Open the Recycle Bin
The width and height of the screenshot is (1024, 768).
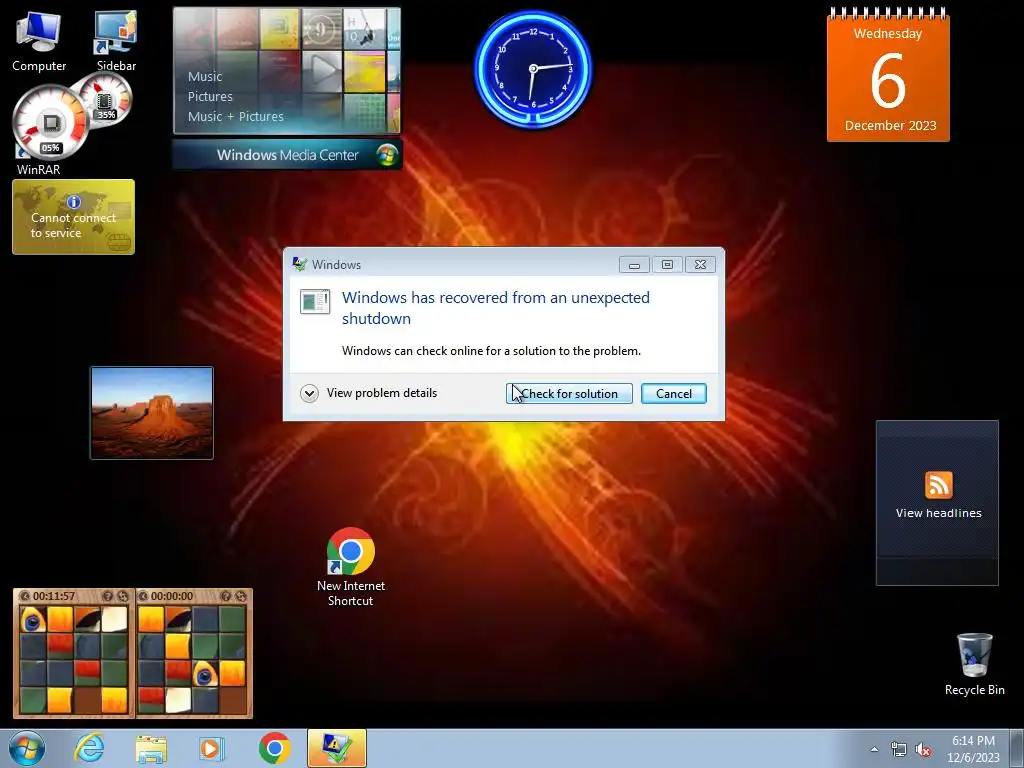pos(974,664)
